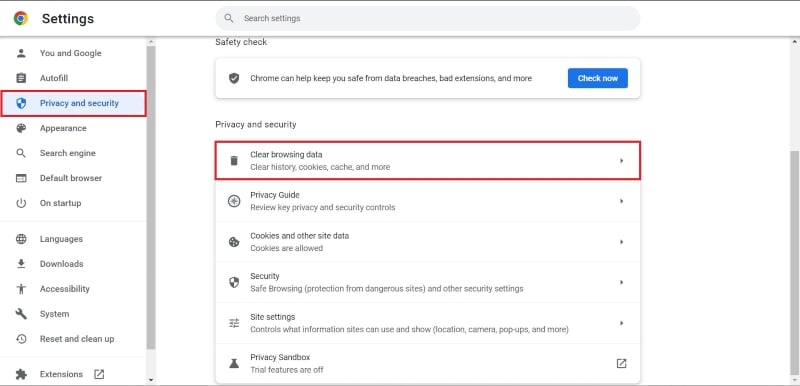
Task: Click the Privacy Sandbox flask icon
Action: click(234, 363)
